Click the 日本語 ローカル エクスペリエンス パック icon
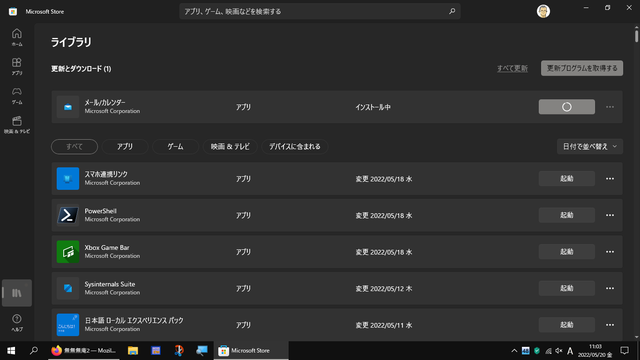 coord(68,325)
